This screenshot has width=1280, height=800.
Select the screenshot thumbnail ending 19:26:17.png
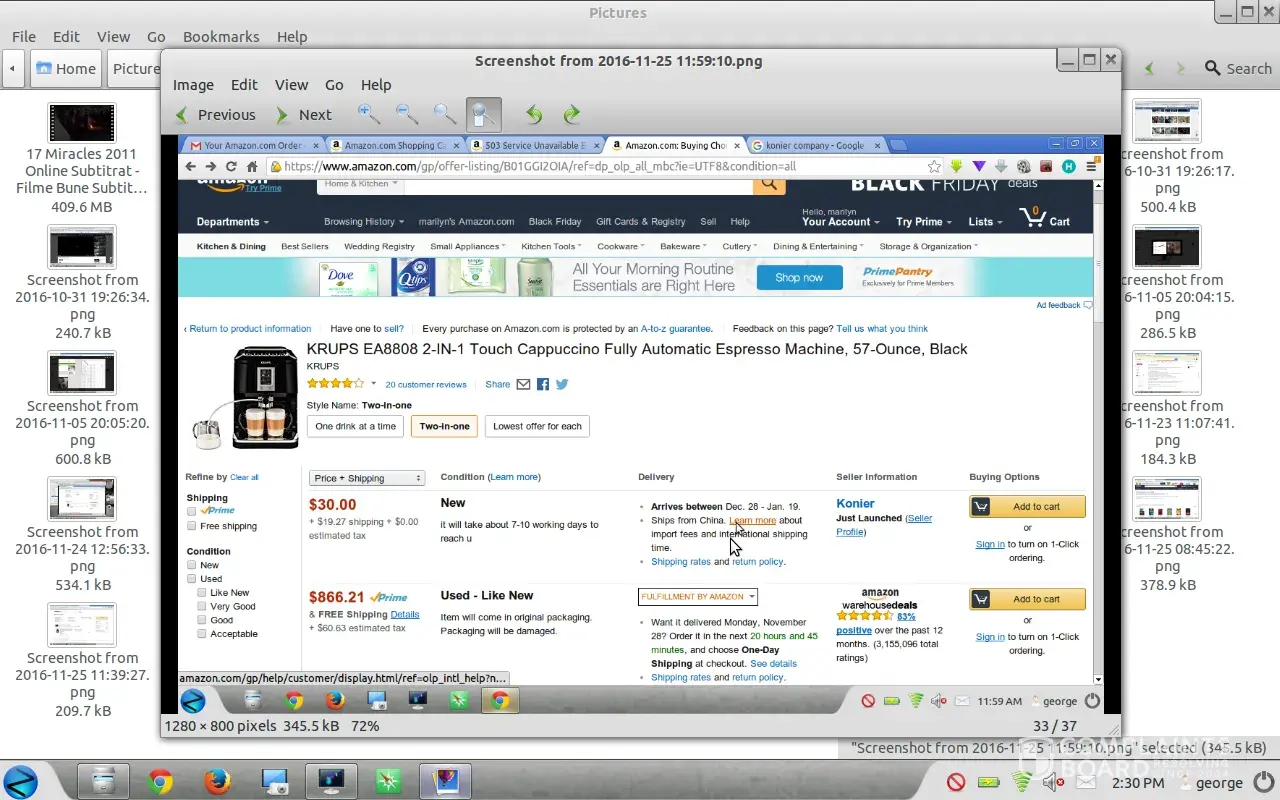(x=1167, y=122)
